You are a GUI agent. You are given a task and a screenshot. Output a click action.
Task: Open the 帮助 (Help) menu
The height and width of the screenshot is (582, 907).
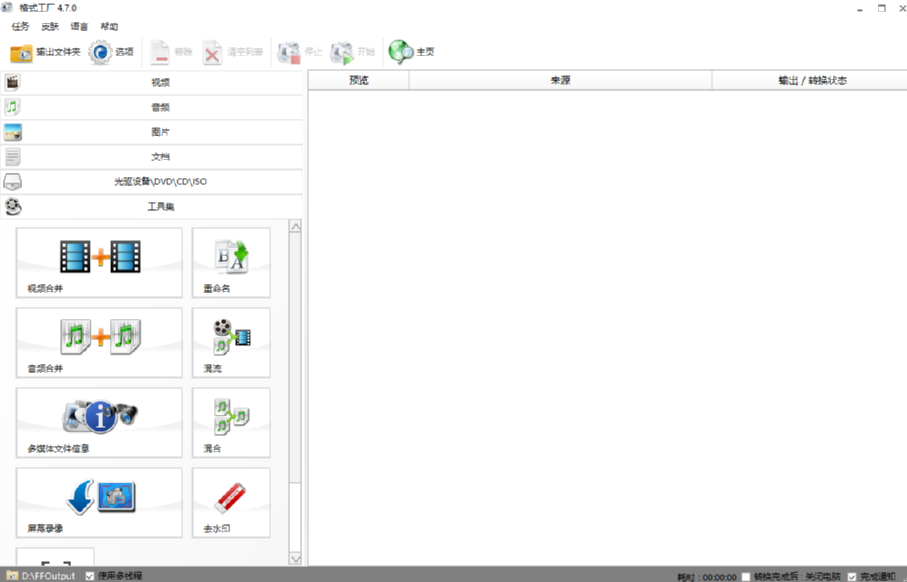pyautogui.click(x=109, y=27)
